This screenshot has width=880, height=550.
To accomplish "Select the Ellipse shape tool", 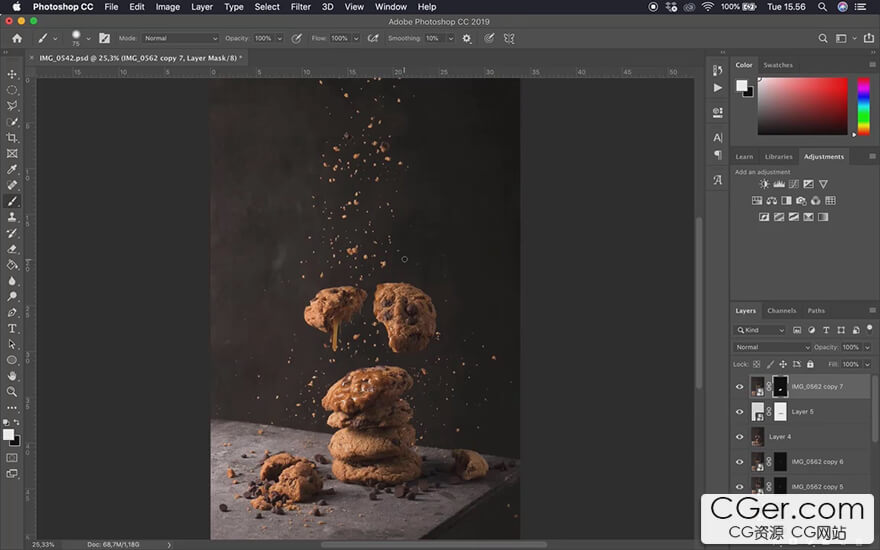I will [x=12, y=360].
